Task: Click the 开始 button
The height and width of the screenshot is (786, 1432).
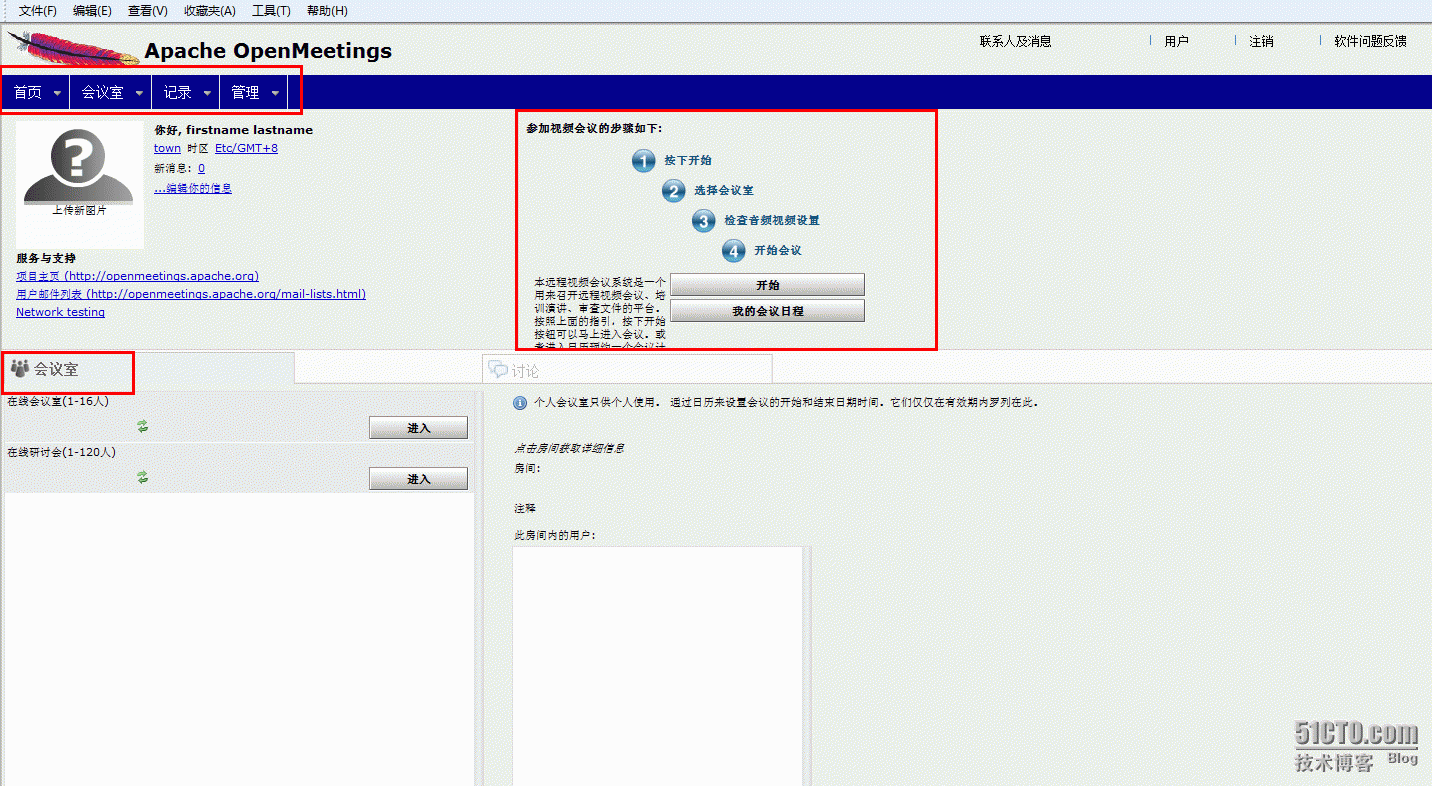Action: 767,285
